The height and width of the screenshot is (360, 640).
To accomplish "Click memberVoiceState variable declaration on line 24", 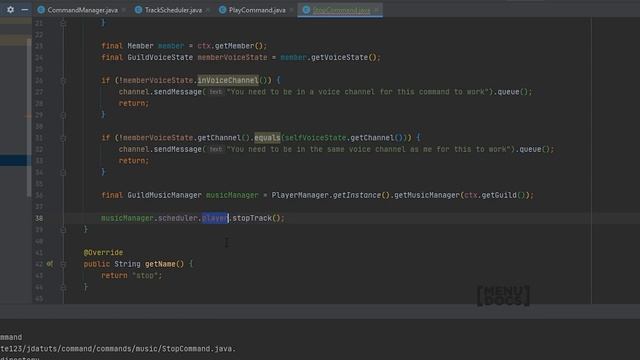I will click(232, 58).
